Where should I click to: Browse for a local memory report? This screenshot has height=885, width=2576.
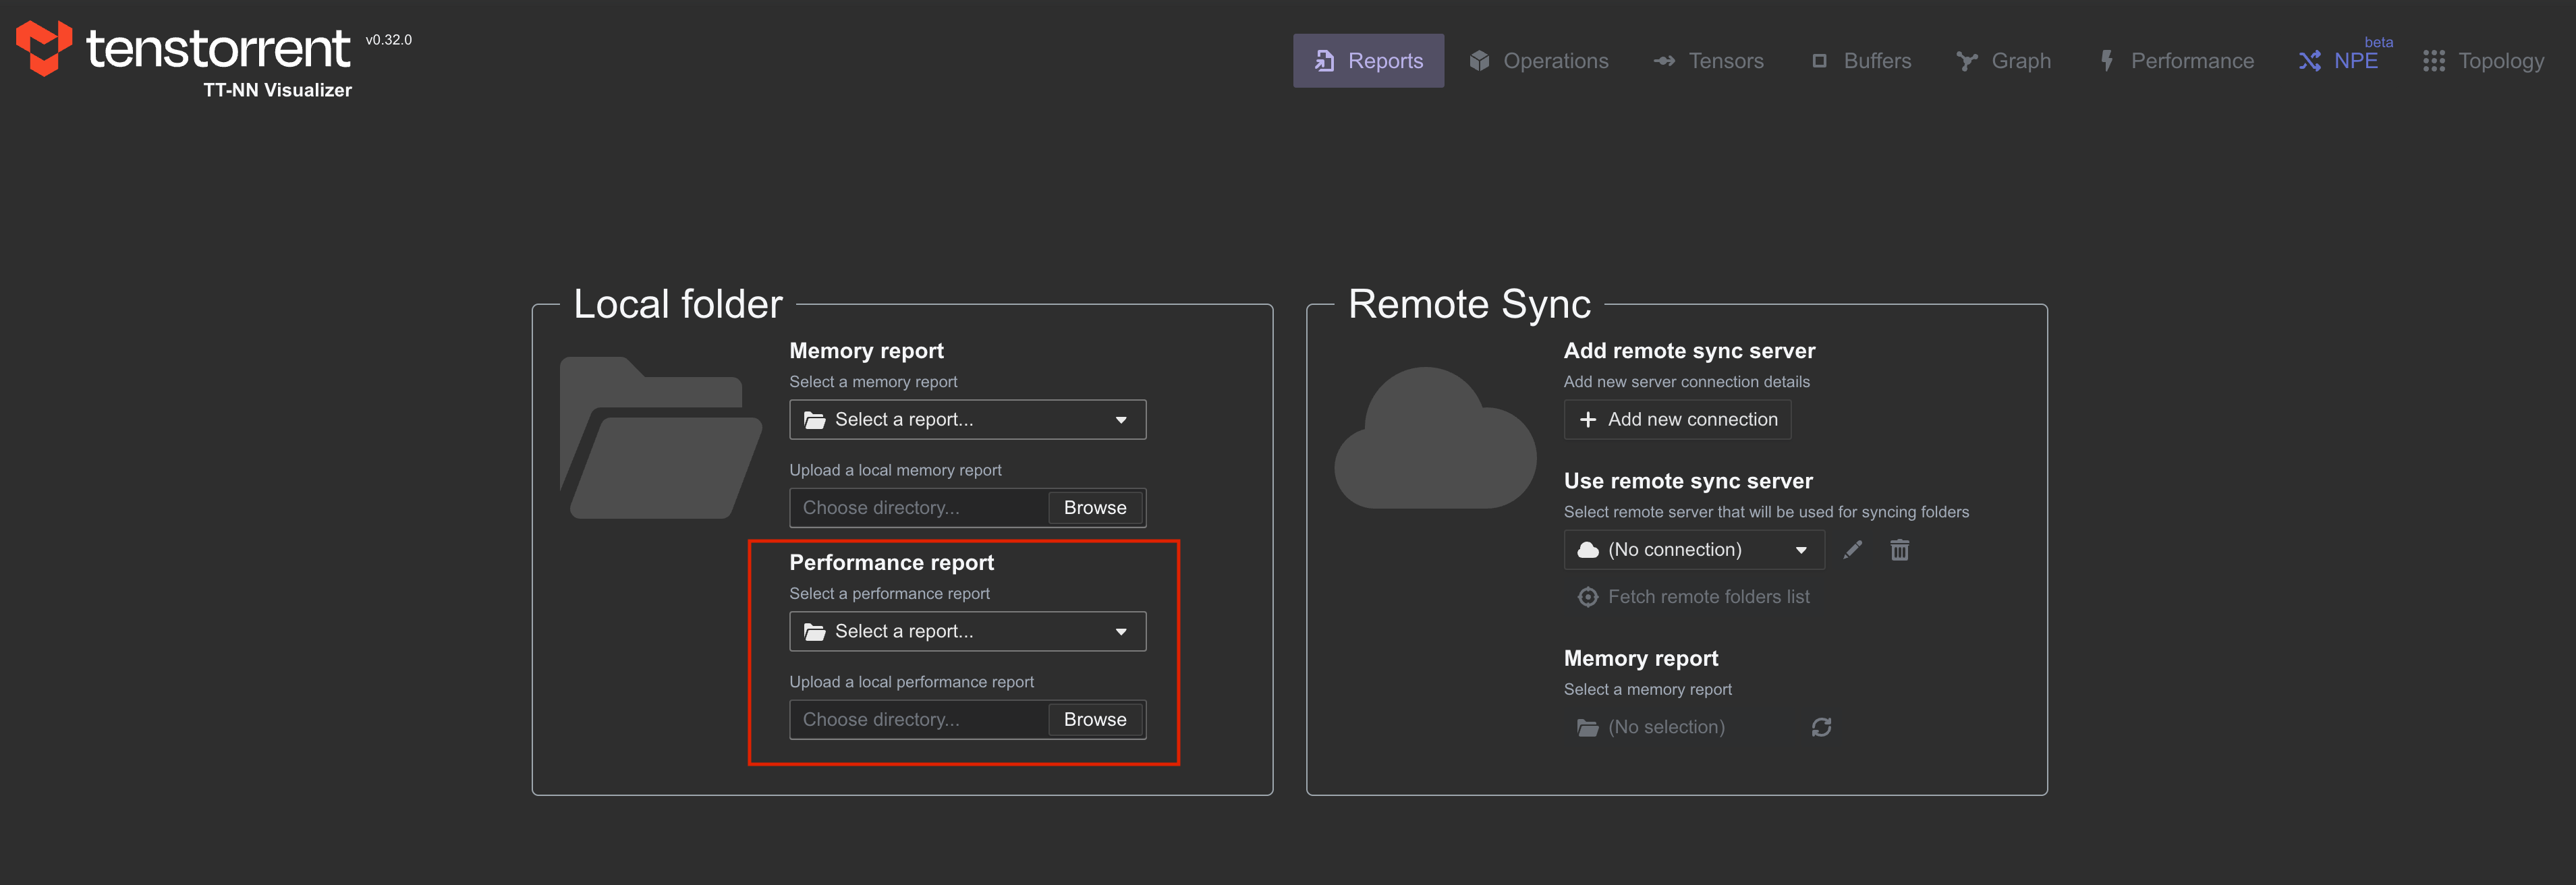[1095, 507]
